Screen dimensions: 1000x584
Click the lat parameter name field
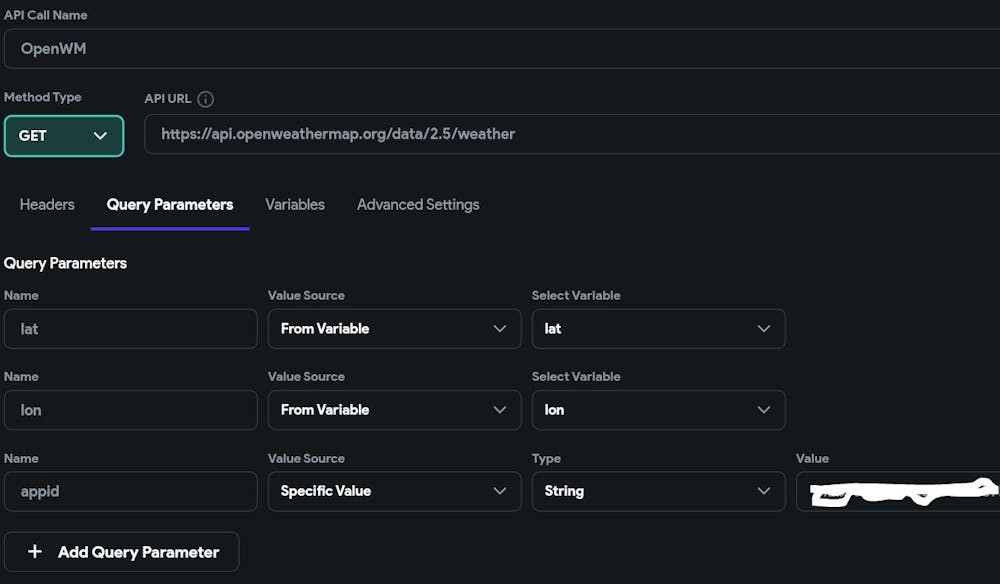[130, 328]
